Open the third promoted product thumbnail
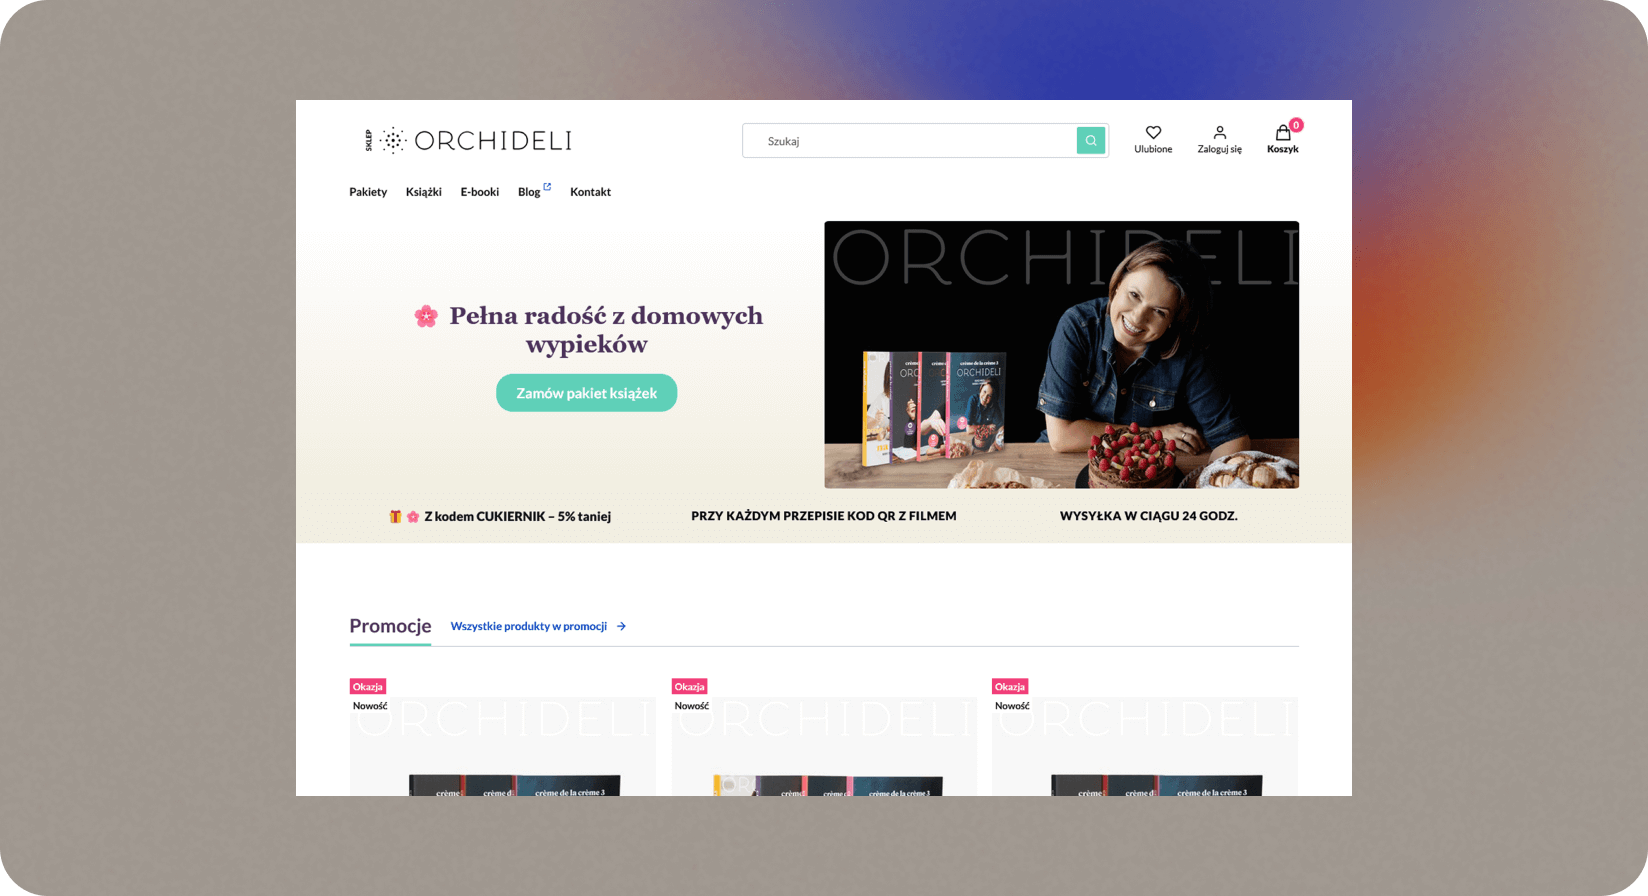1648x896 pixels. 1145,746
